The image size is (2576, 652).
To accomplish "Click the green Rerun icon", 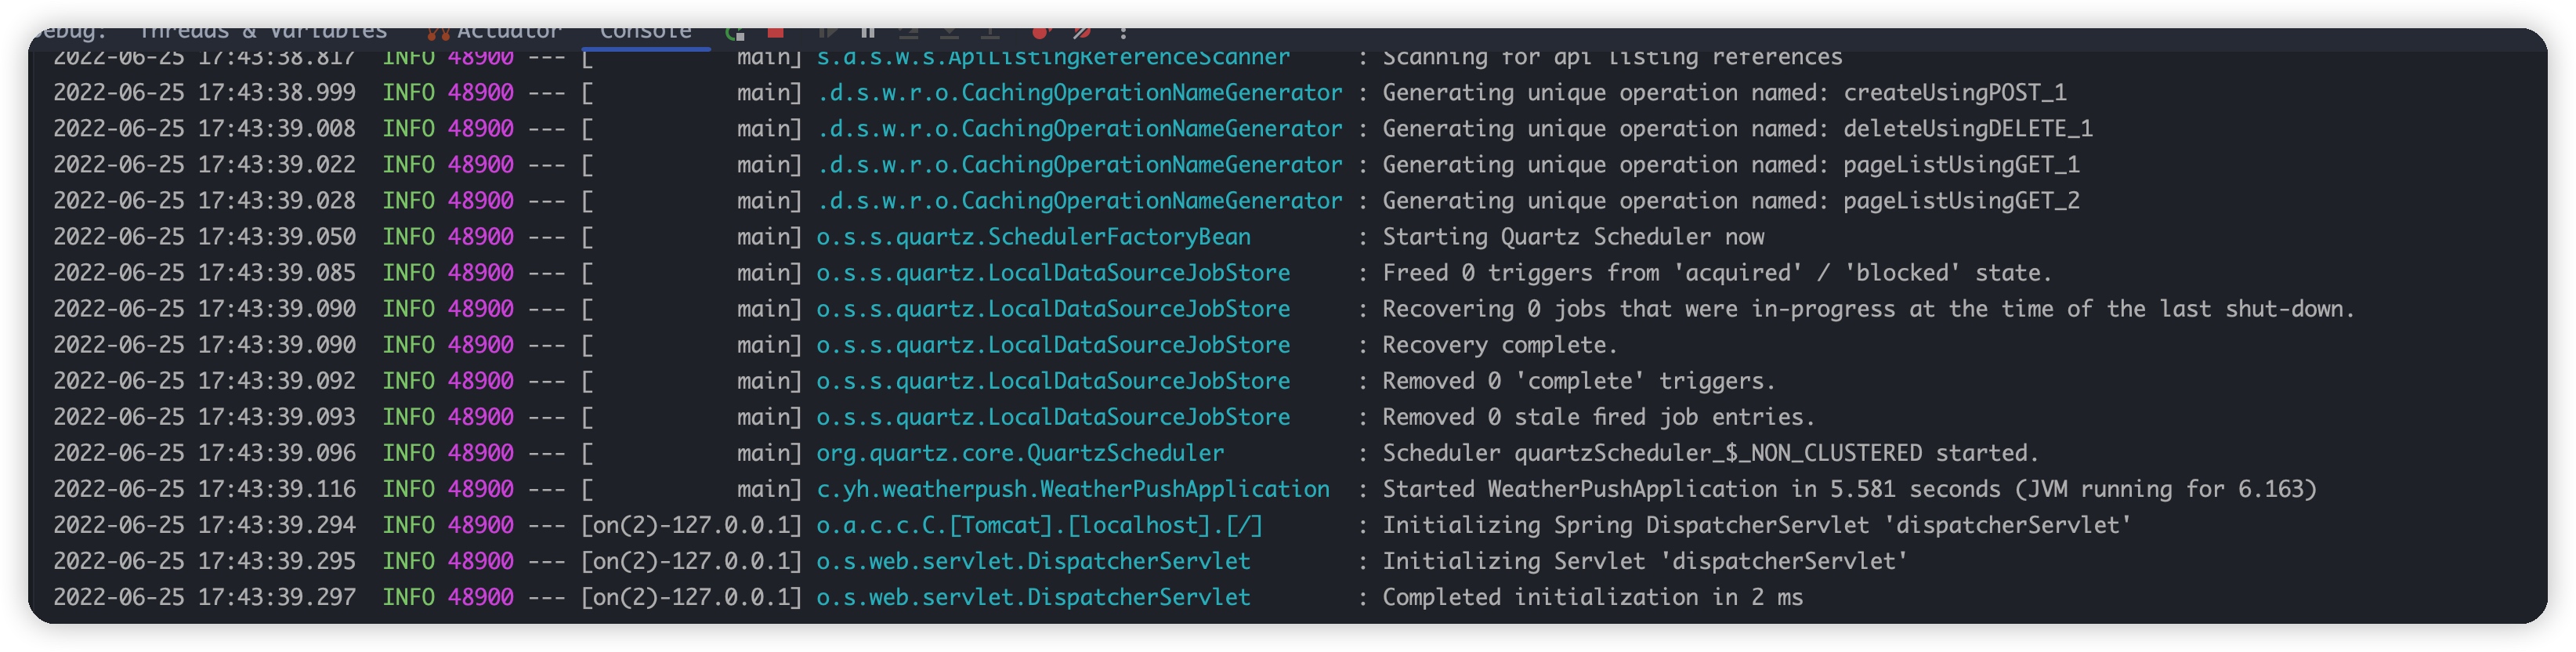I will (735, 33).
